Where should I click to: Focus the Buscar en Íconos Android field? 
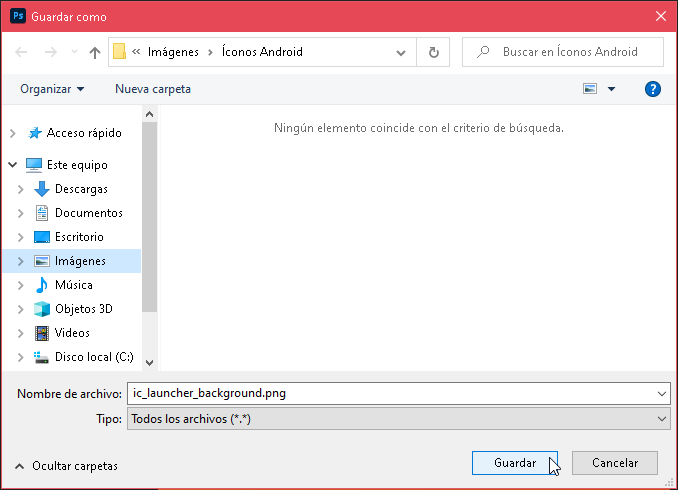(x=563, y=52)
